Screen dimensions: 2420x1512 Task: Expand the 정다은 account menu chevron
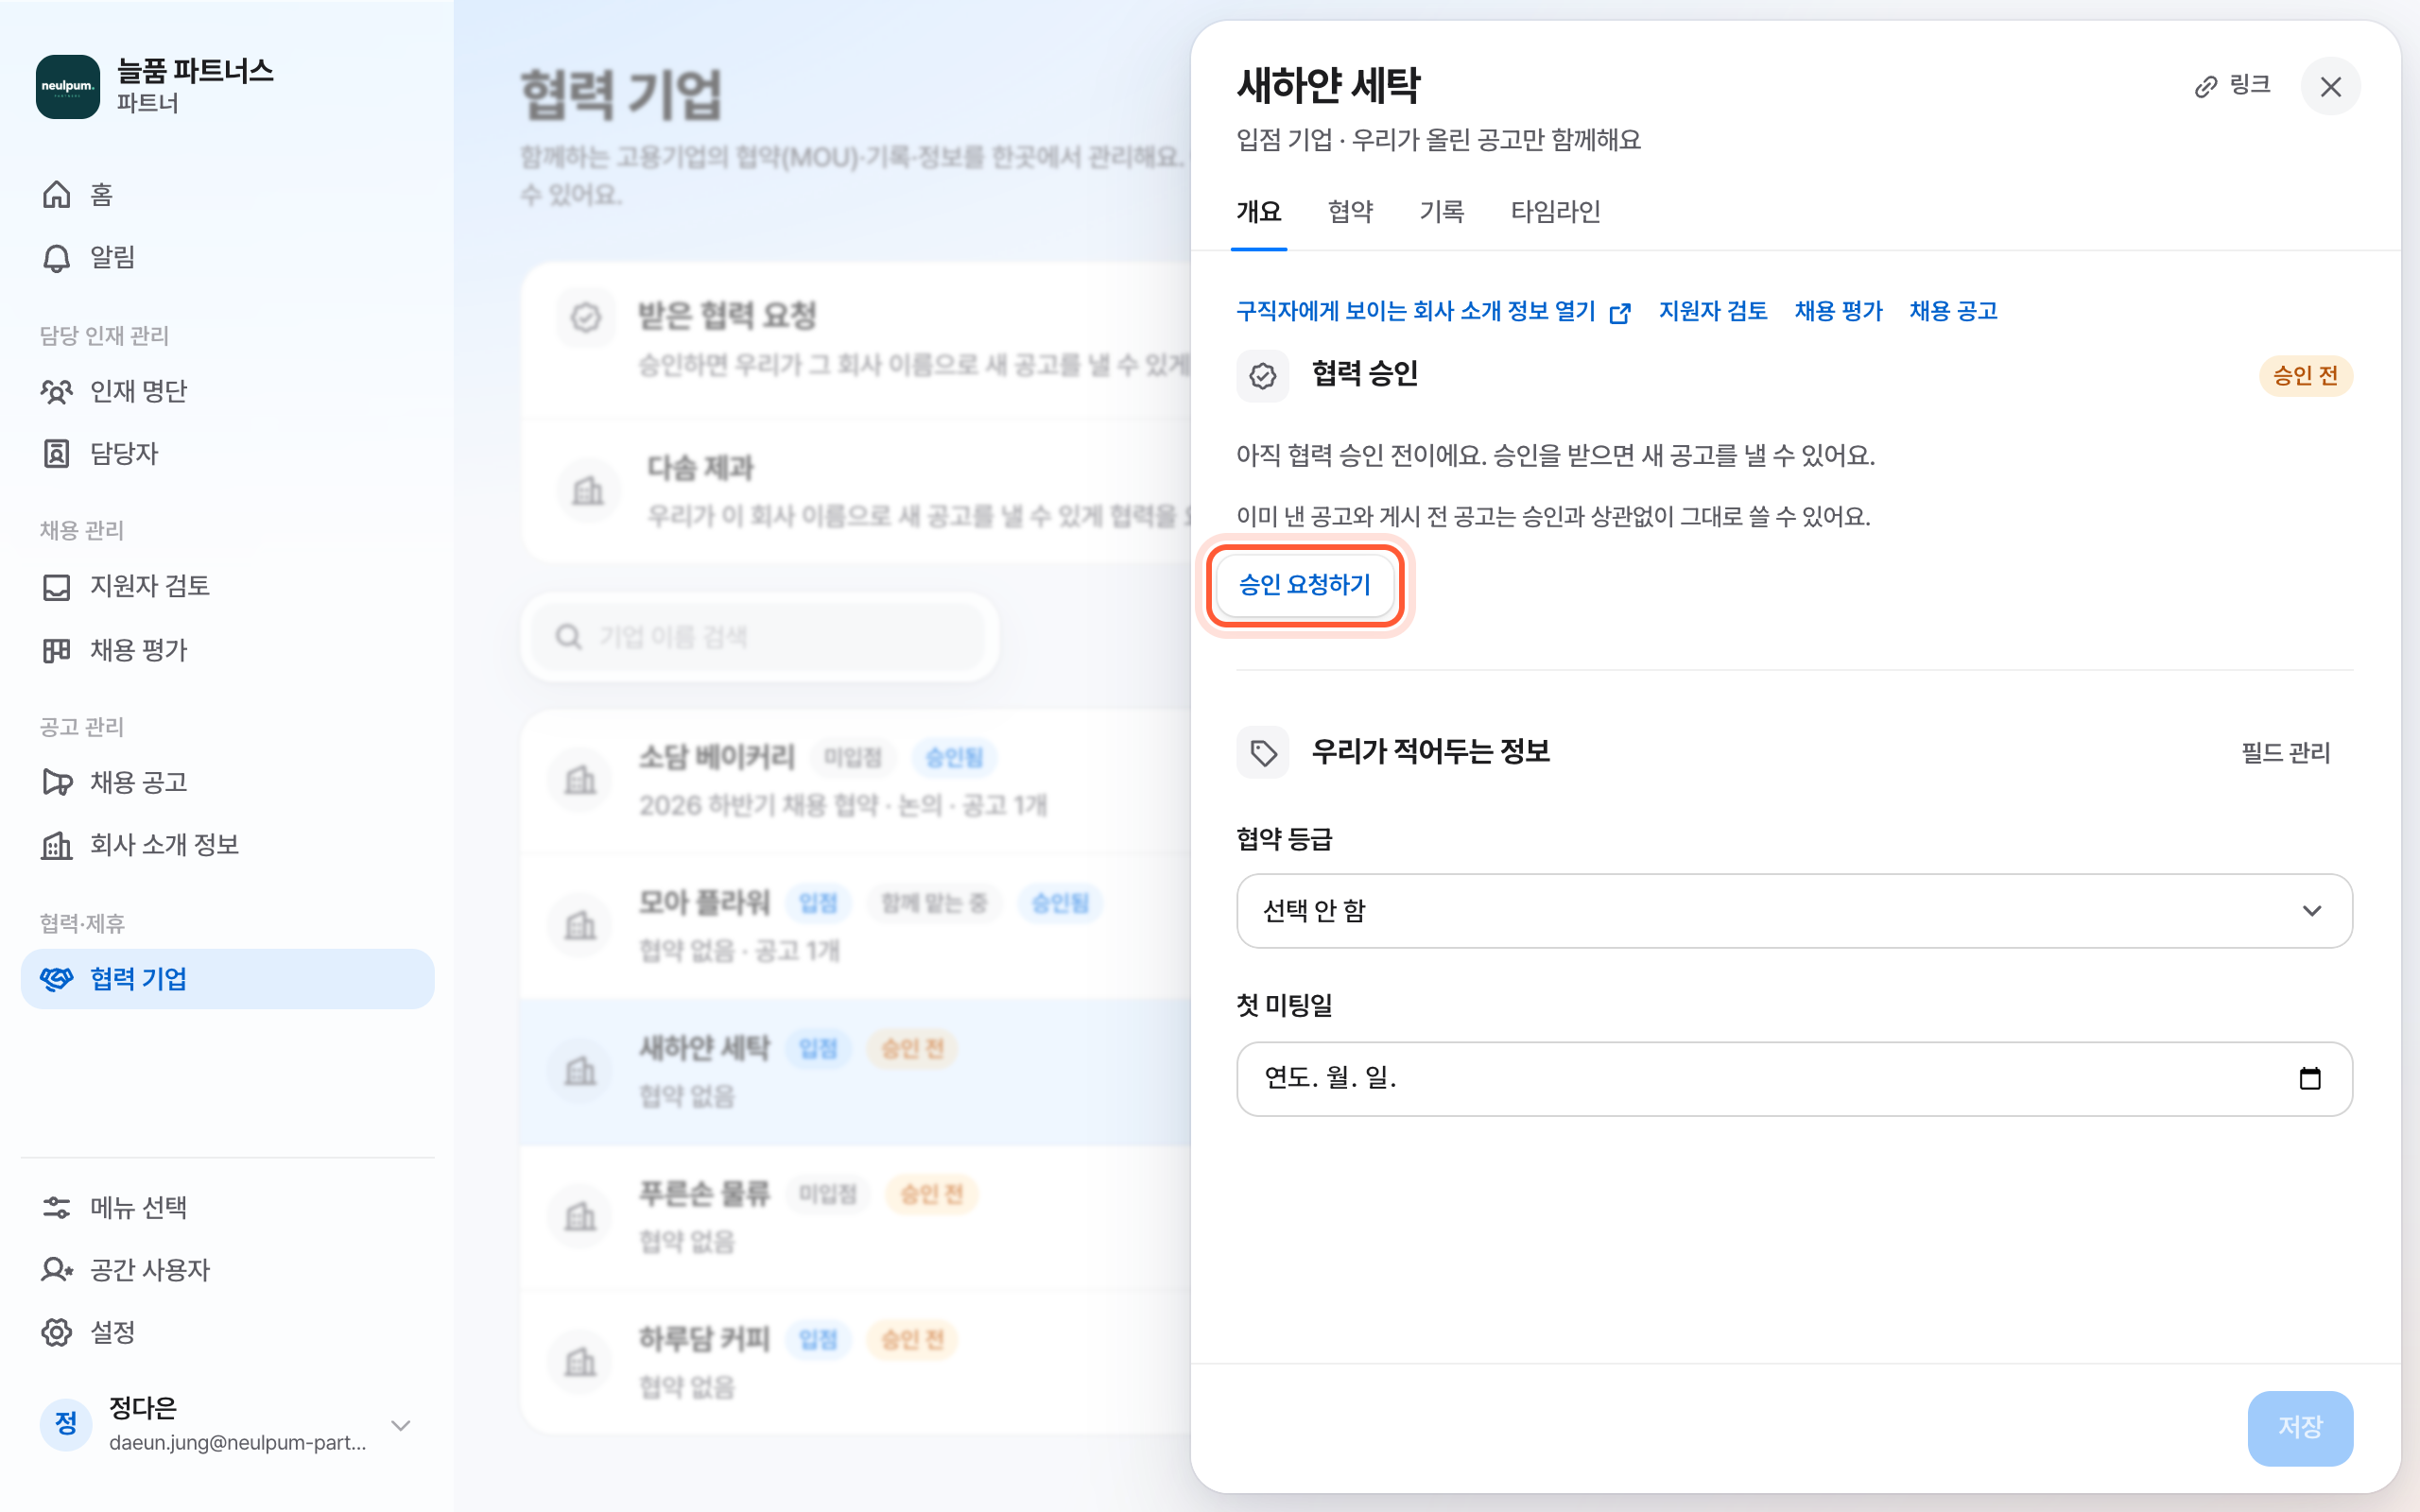(401, 1425)
